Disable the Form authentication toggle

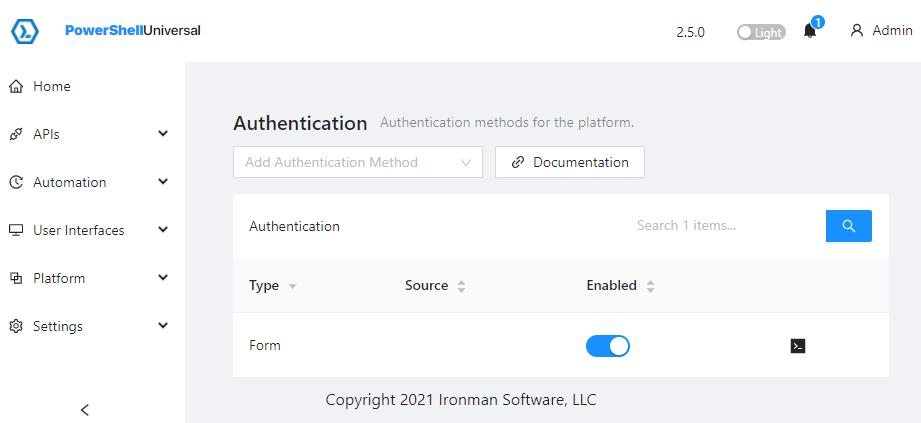point(607,346)
